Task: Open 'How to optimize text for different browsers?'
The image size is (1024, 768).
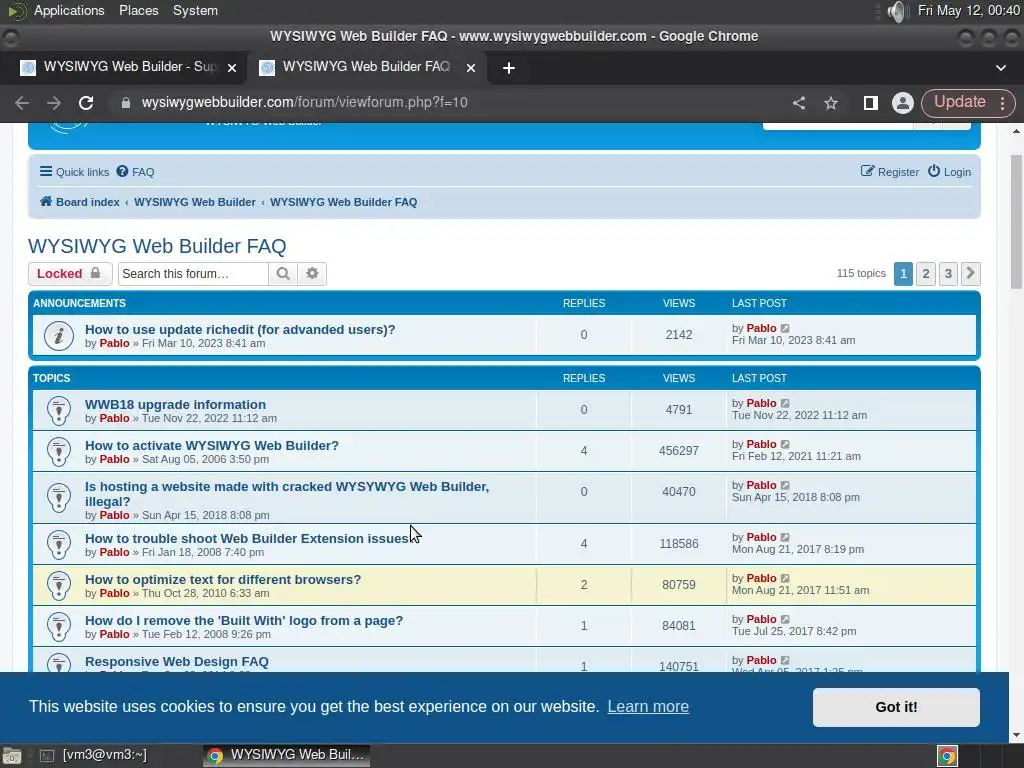Action: [223, 579]
